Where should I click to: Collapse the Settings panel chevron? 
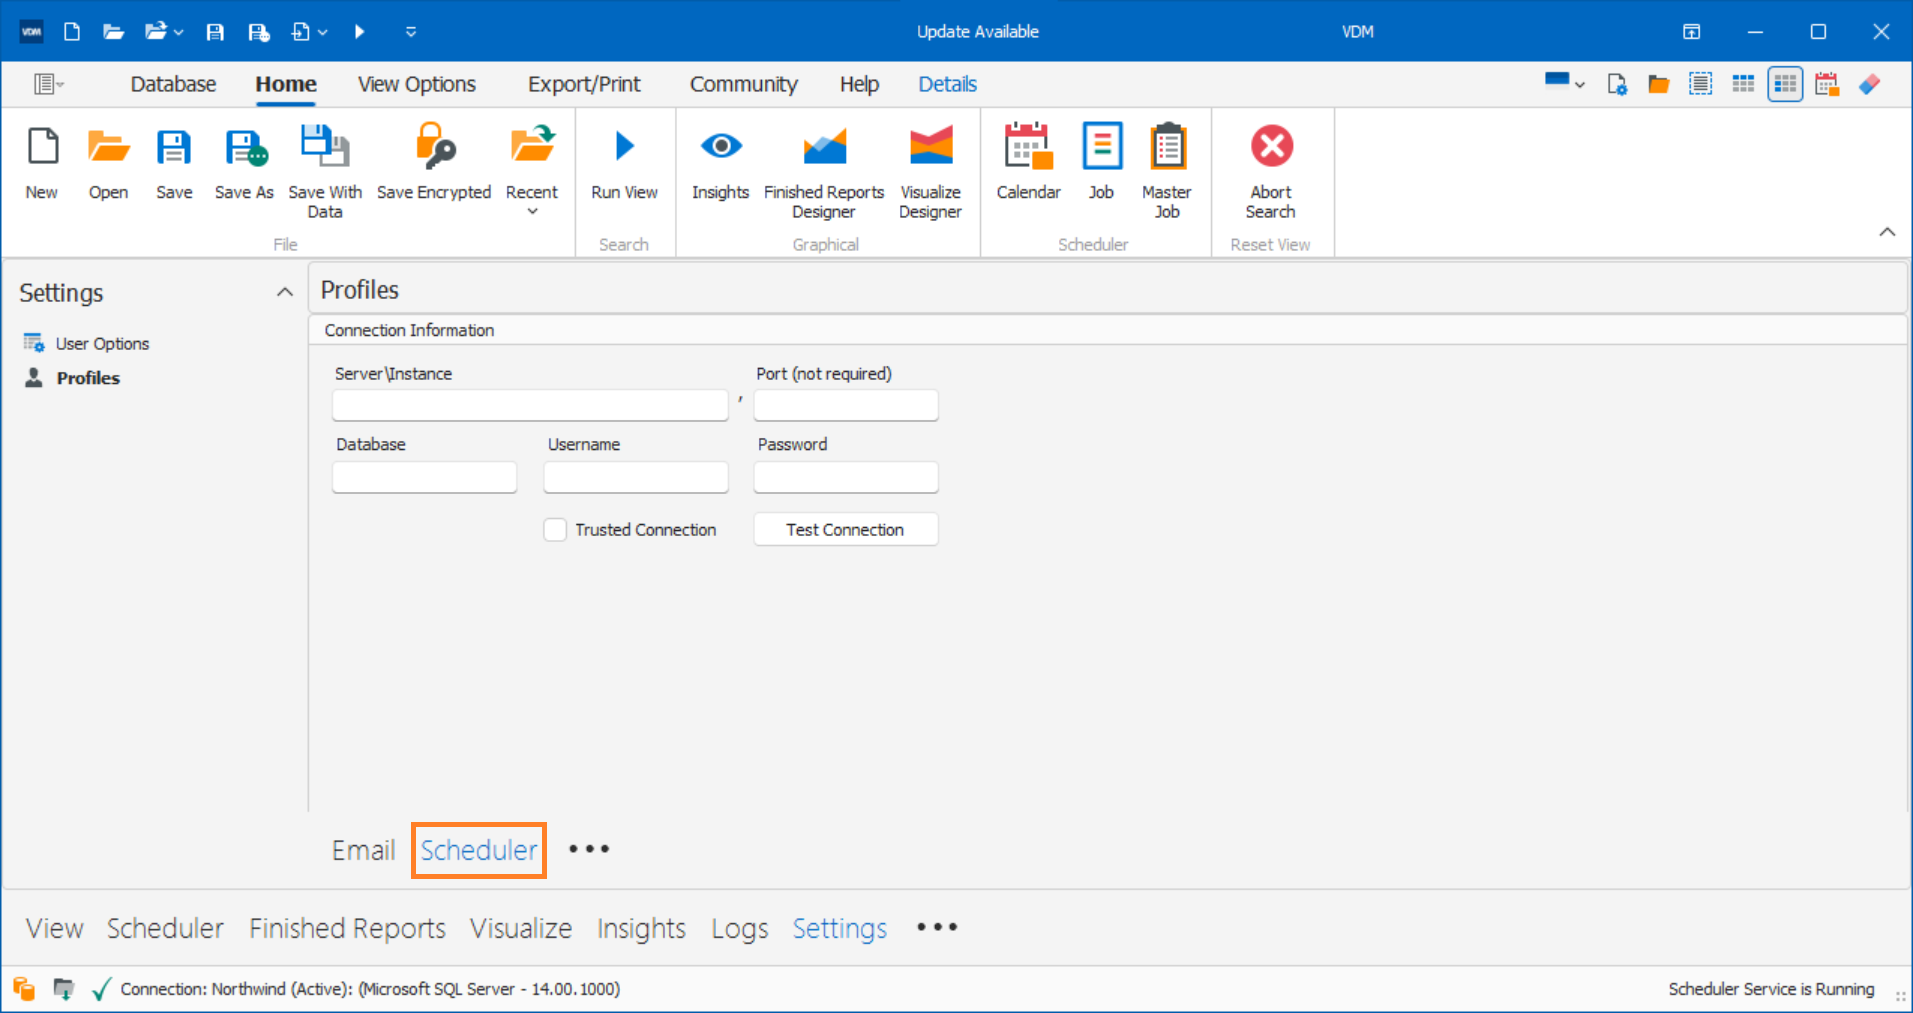[285, 292]
